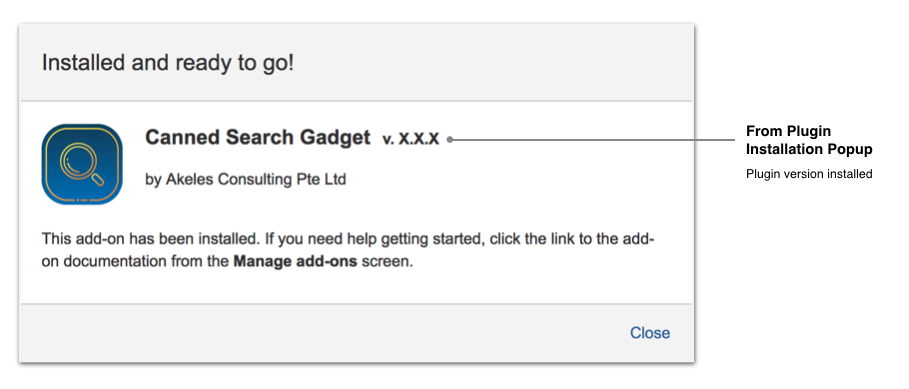Click the Plugin version installed caption
This screenshot has width=909, height=389.
(x=809, y=174)
